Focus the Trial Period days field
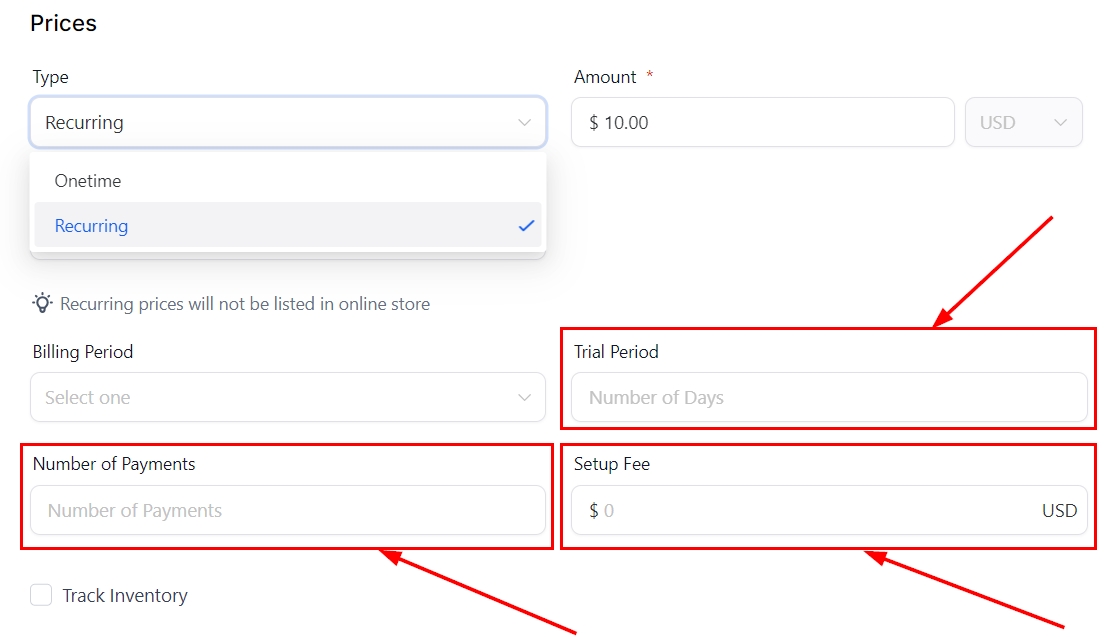The width and height of the screenshot is (1118, 637). [x=828, y=398]
